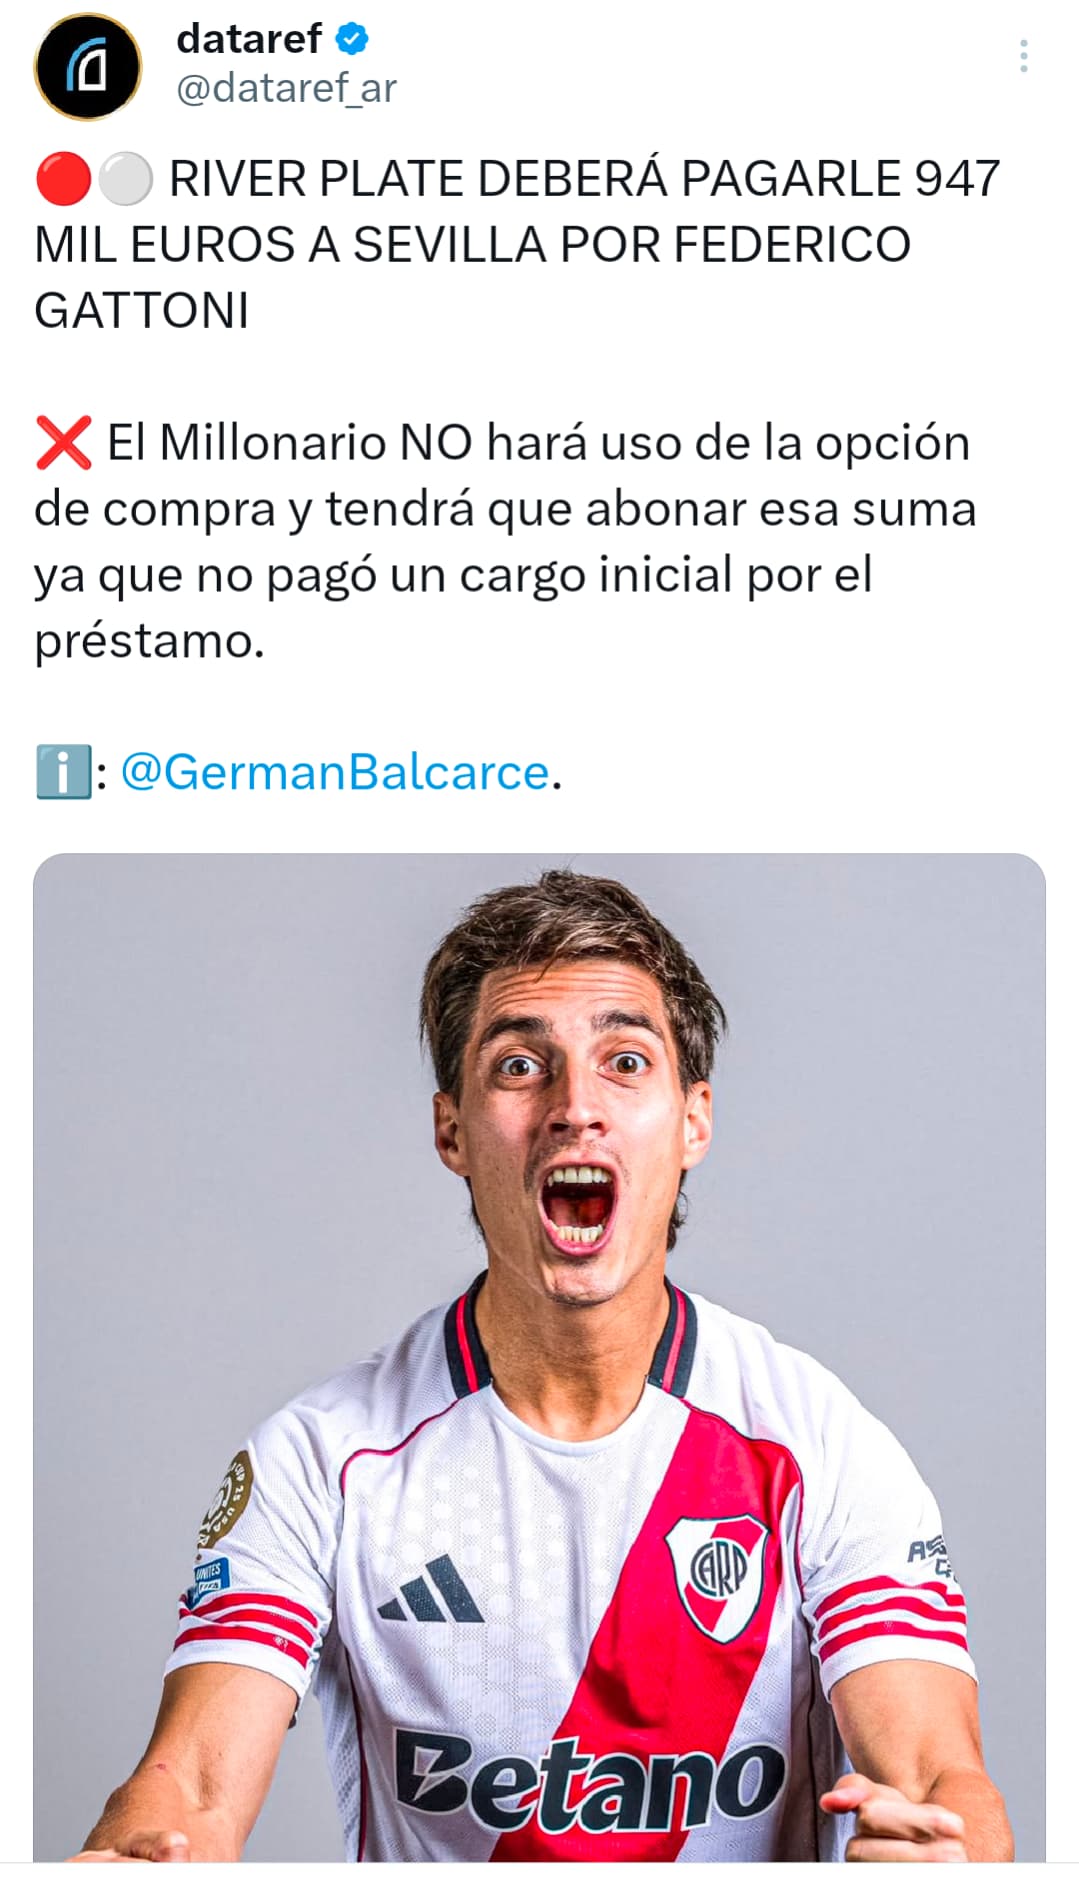Screen dimensions: 1079x1882
Task: Open the dataref profile avatar
Action: pyautogui.click(x=88, y=66)
